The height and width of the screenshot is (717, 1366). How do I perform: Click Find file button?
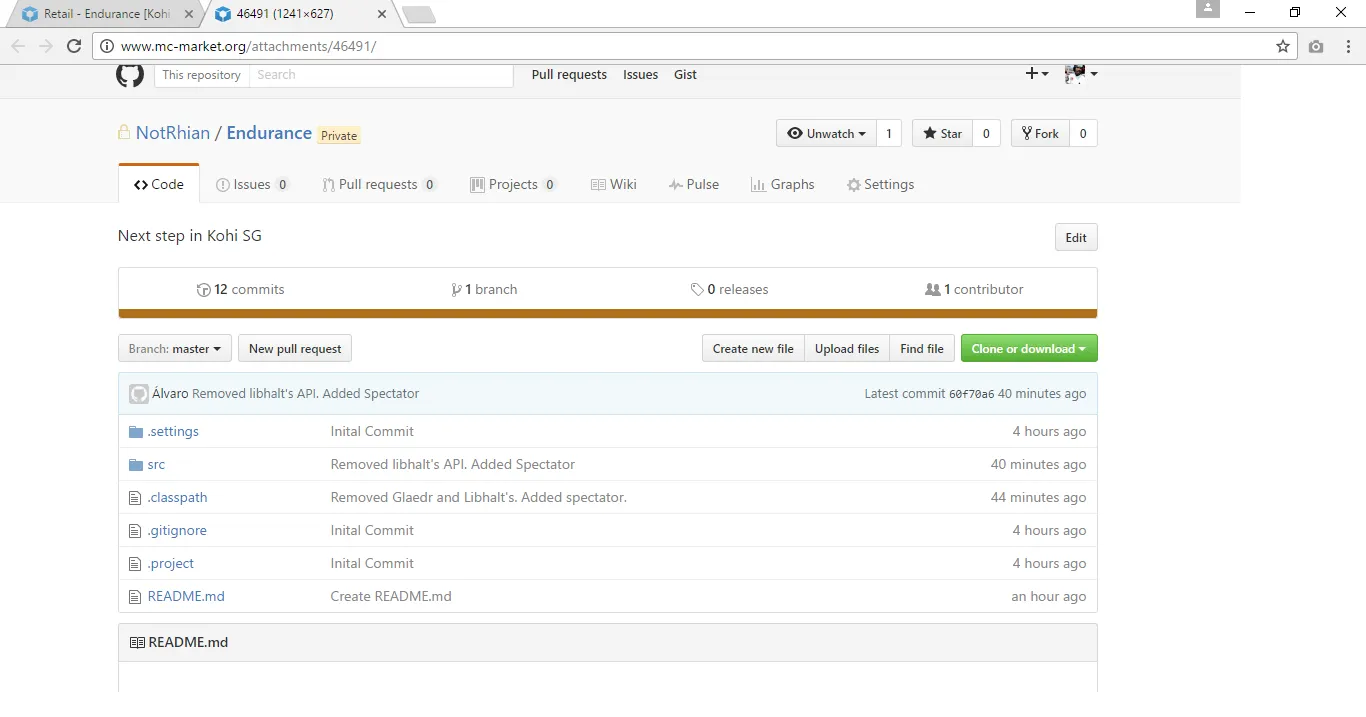(922, 348)
